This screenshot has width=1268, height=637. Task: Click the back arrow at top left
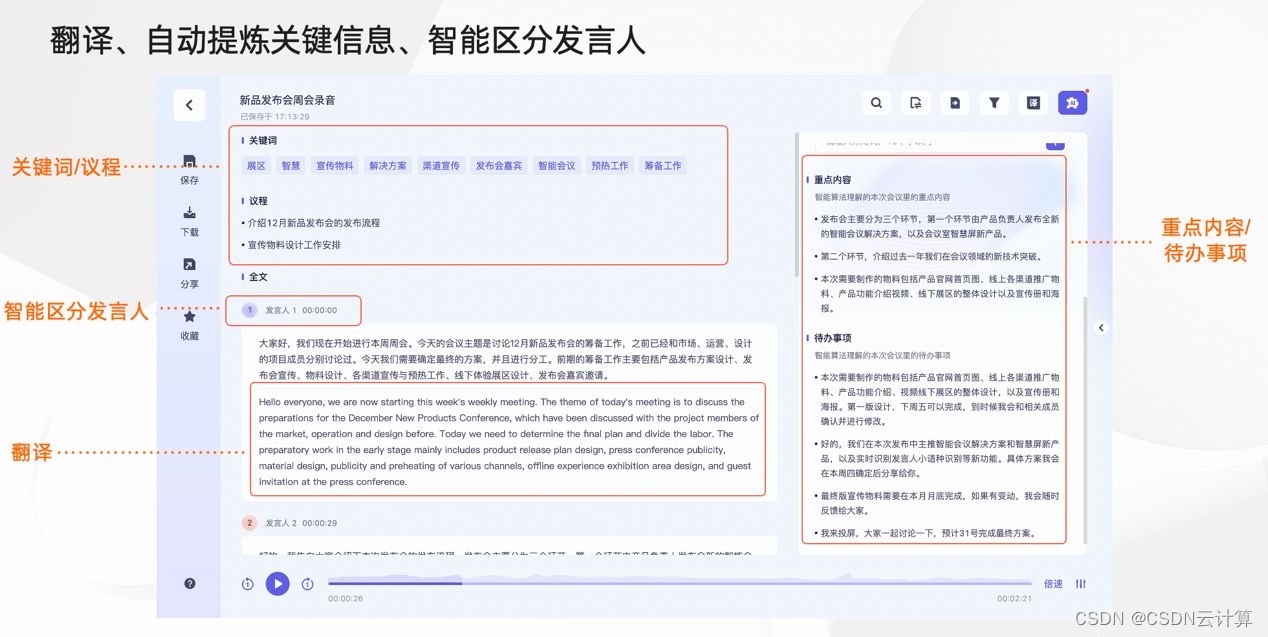coord(189,105)
